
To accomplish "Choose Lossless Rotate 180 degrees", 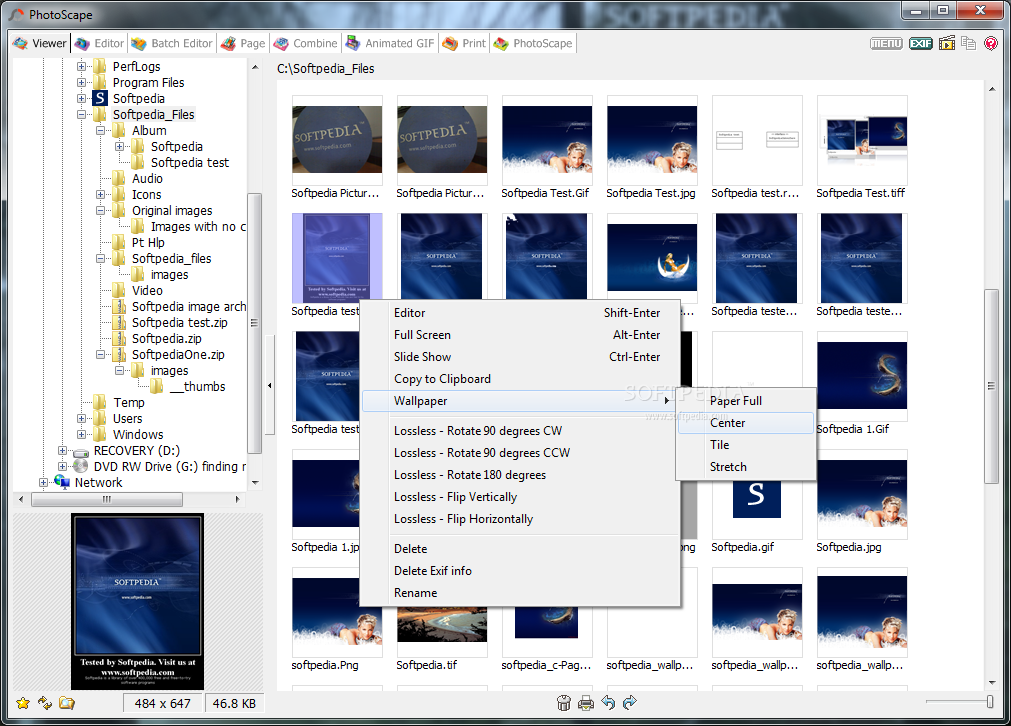I will pyautogui.click(x=521, y=475).
